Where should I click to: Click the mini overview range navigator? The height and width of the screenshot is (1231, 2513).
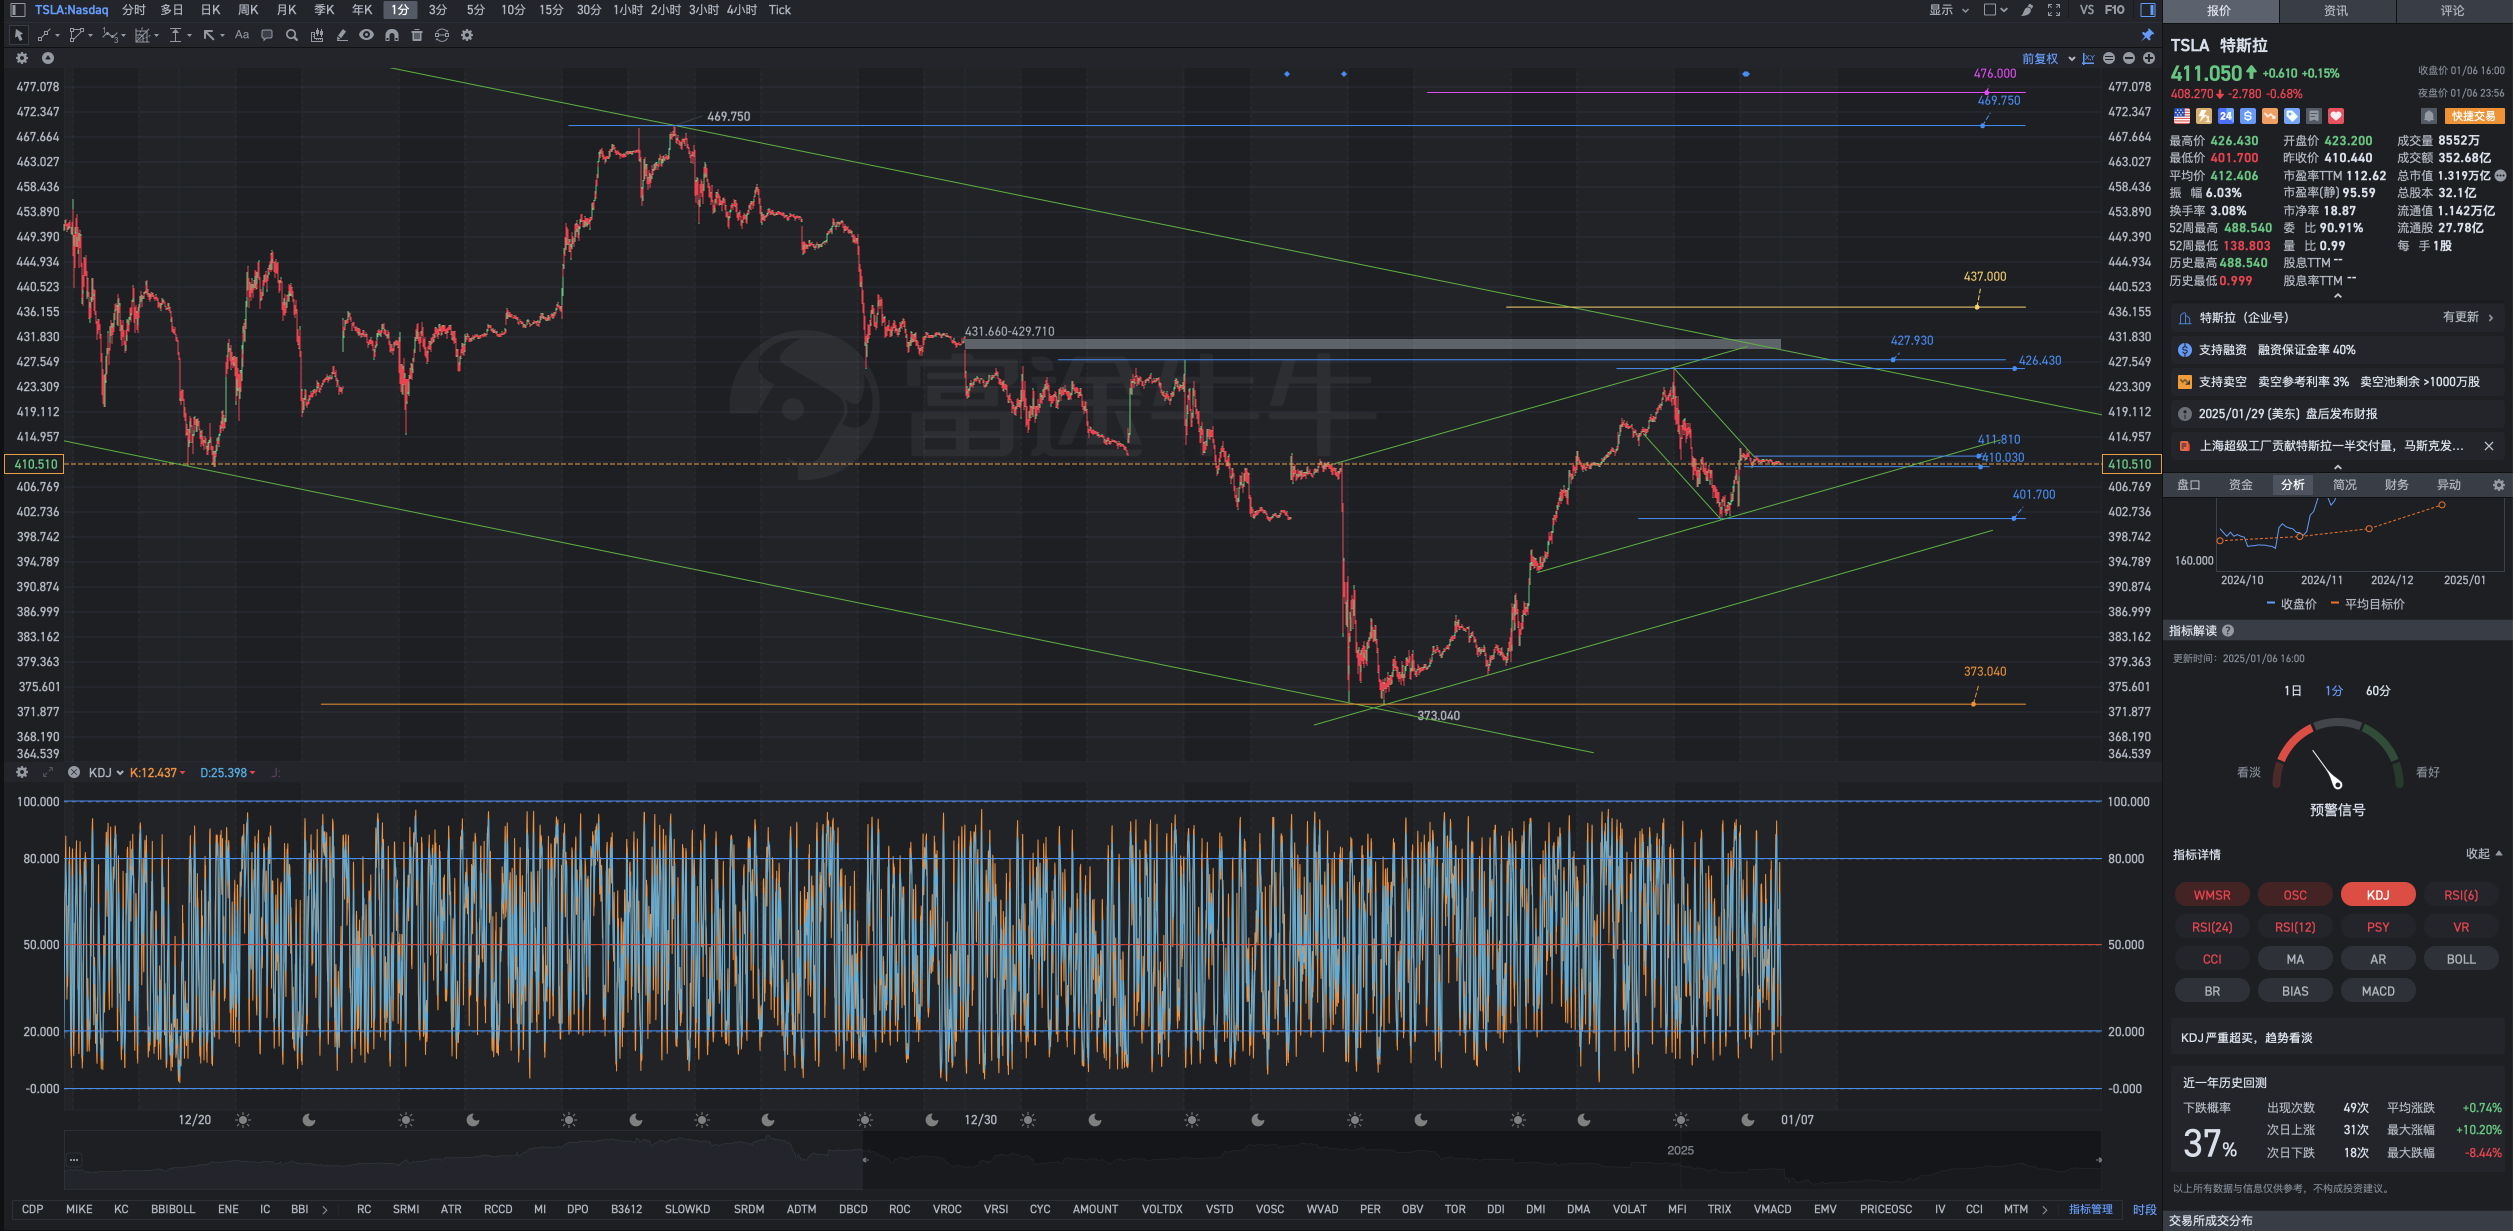[x=1082, y=1160]
